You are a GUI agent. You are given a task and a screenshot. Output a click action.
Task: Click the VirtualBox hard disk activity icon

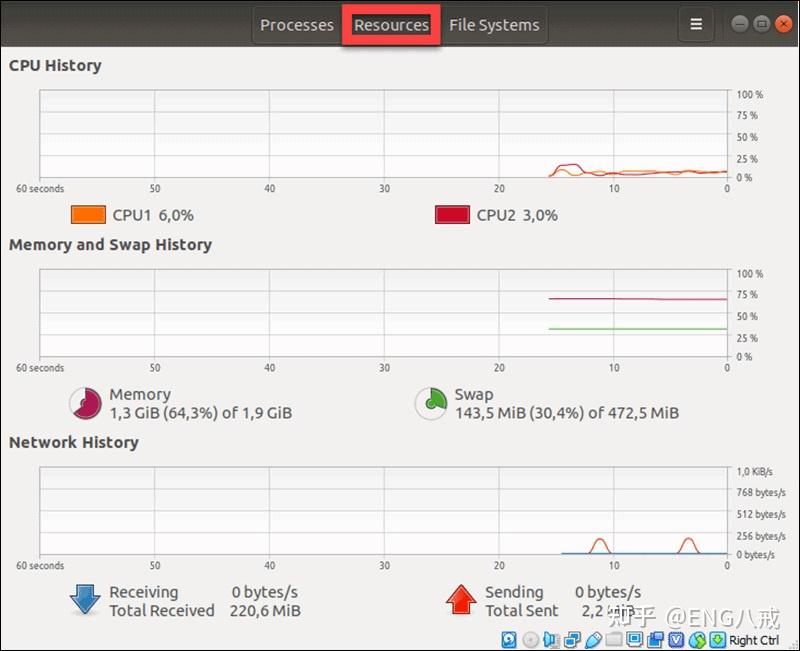507,639
